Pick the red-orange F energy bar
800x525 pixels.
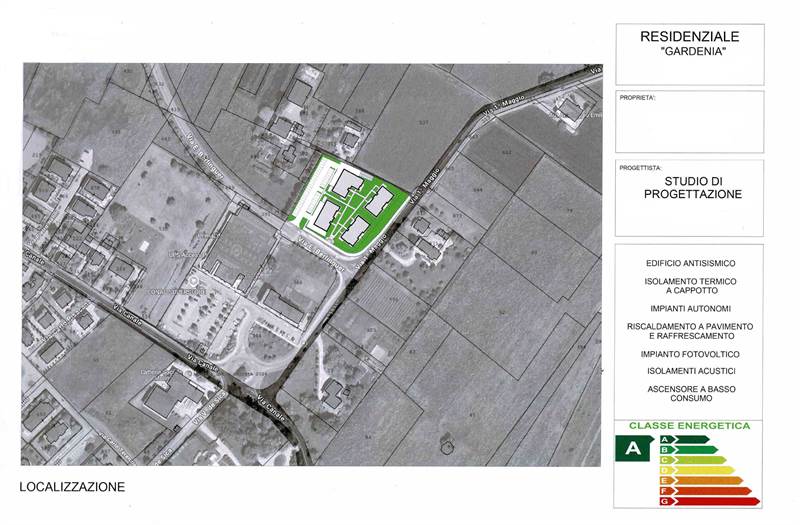tap(706, 491)
